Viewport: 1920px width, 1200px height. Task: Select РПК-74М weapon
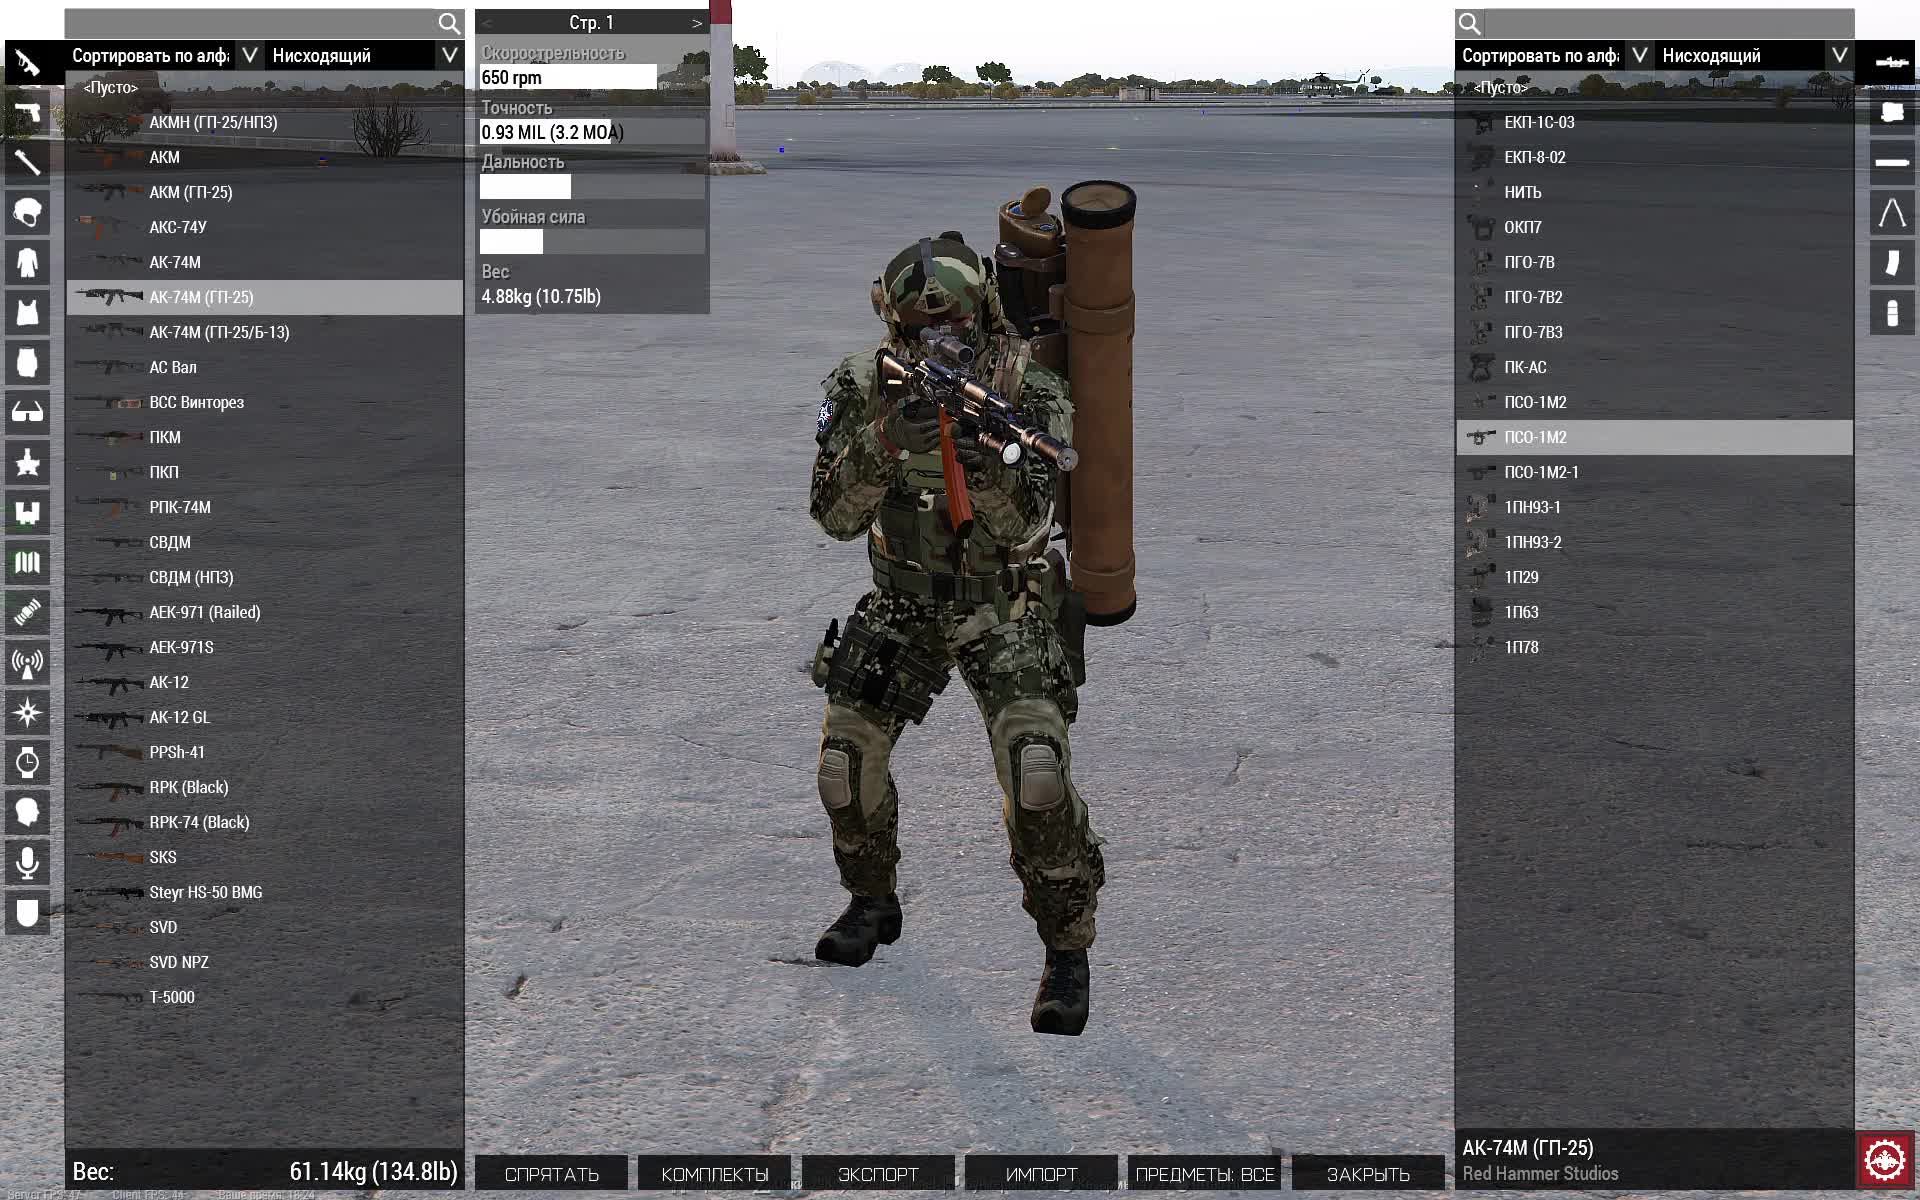point(265,507)
